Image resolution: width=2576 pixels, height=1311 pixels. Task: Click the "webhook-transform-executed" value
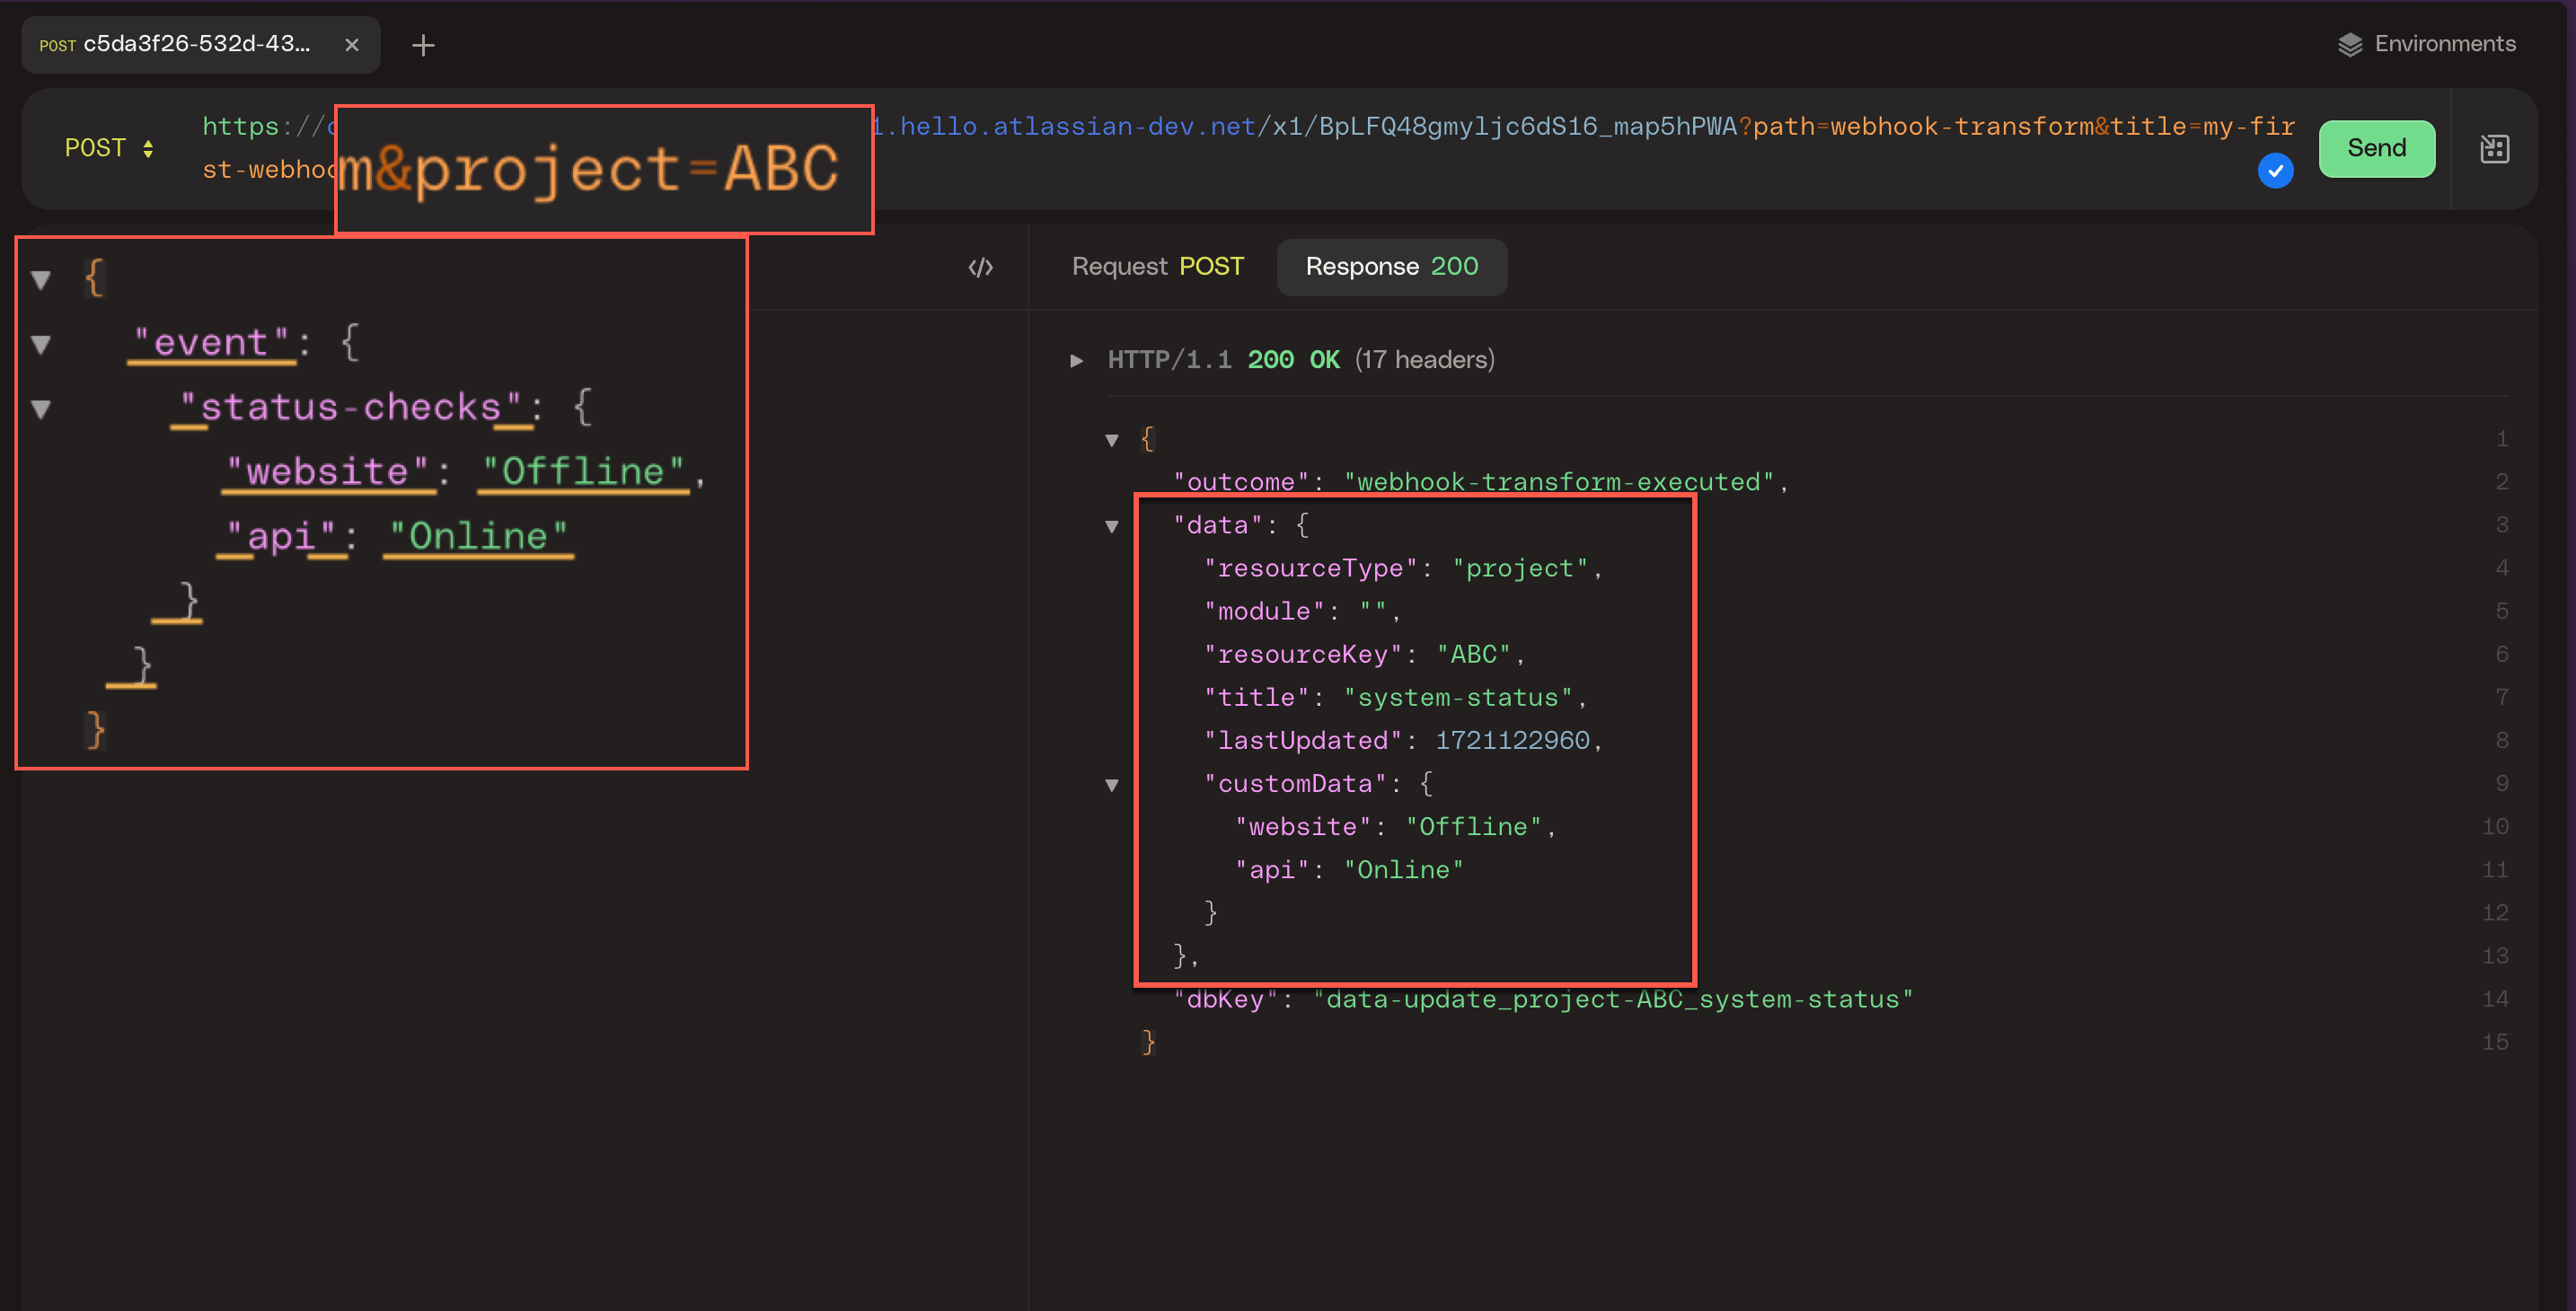click(1558, 482)
